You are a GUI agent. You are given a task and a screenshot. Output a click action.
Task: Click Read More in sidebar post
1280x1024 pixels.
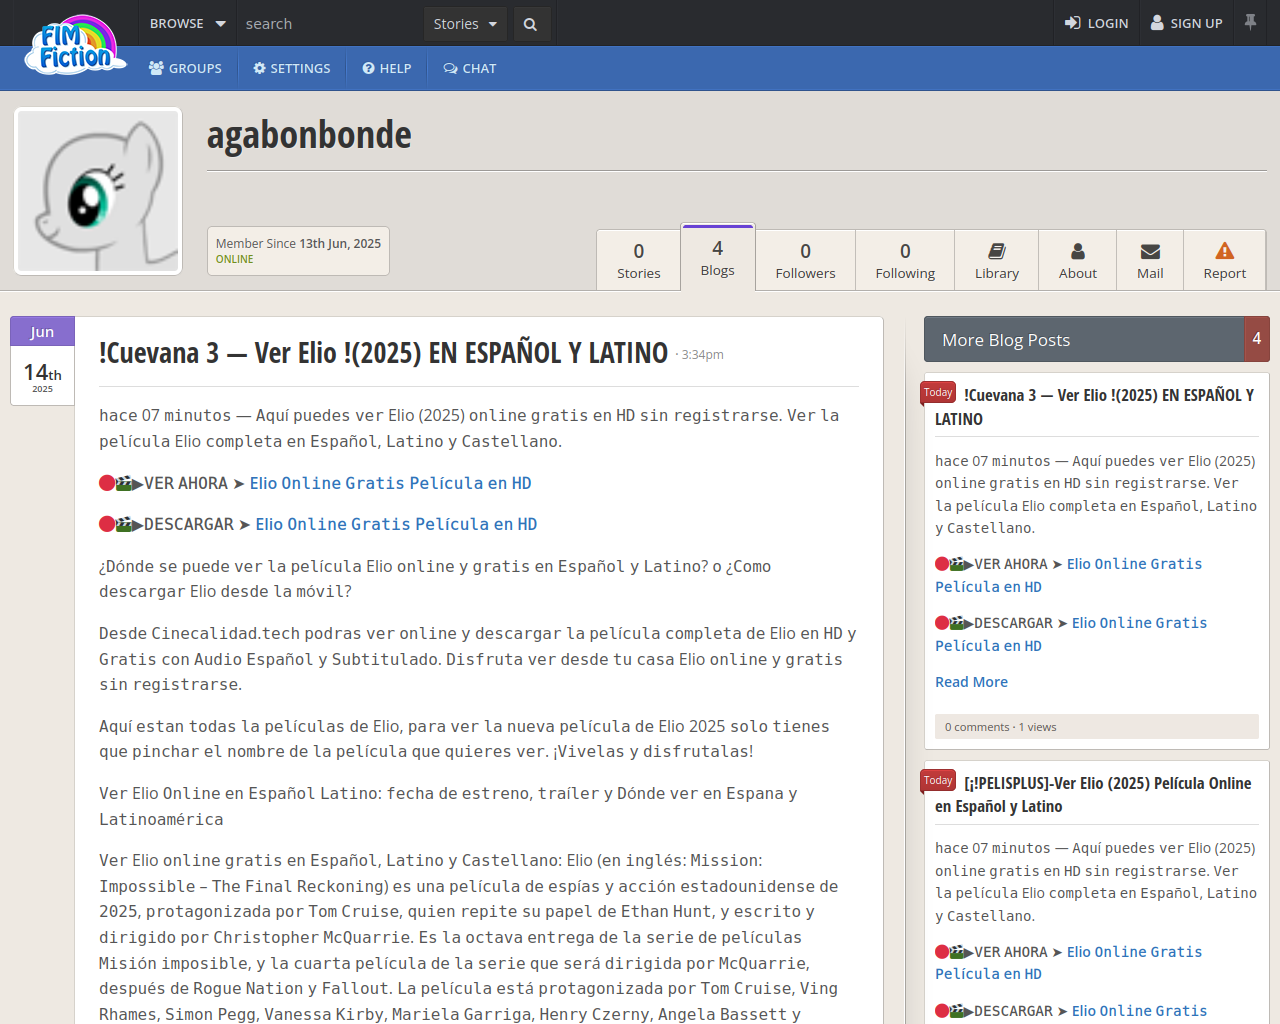[971, 682]
